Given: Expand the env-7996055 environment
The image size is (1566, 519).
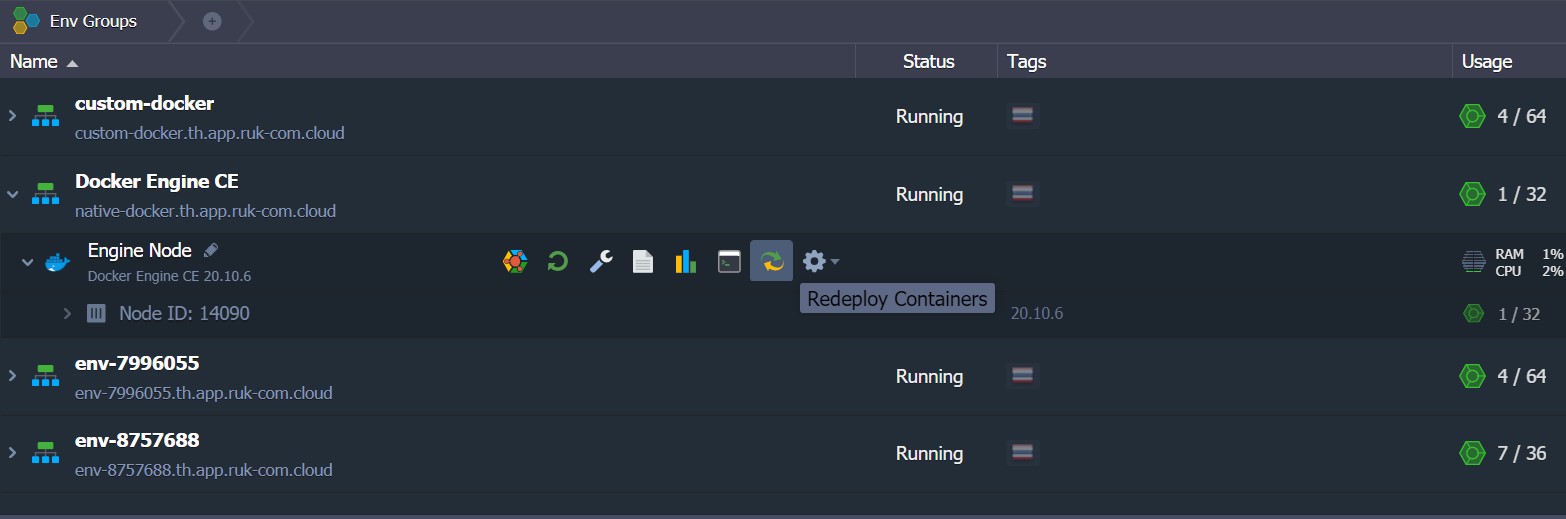Looking at the screenshot, I should [x=13, y=375].
